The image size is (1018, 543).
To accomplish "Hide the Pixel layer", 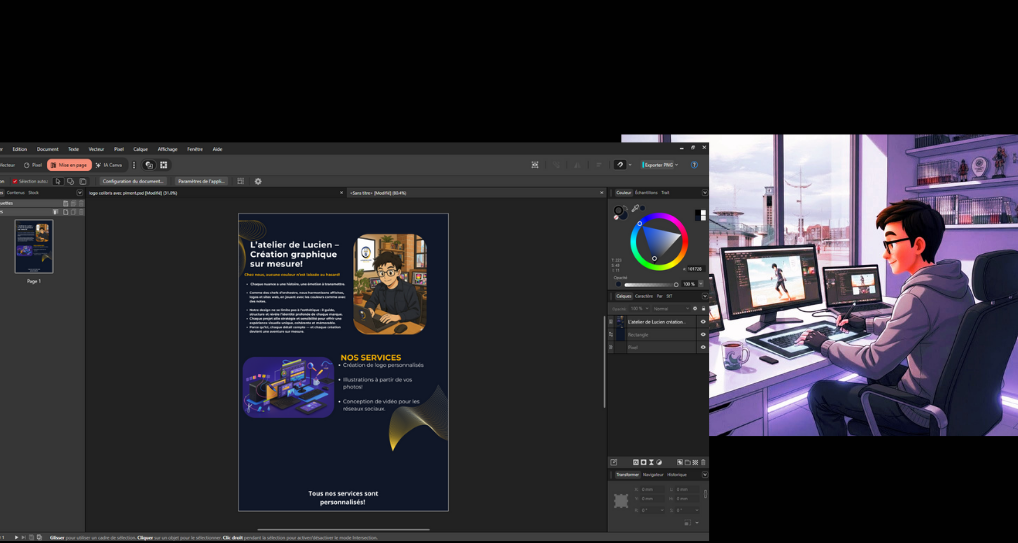I will tap(703, 347).
